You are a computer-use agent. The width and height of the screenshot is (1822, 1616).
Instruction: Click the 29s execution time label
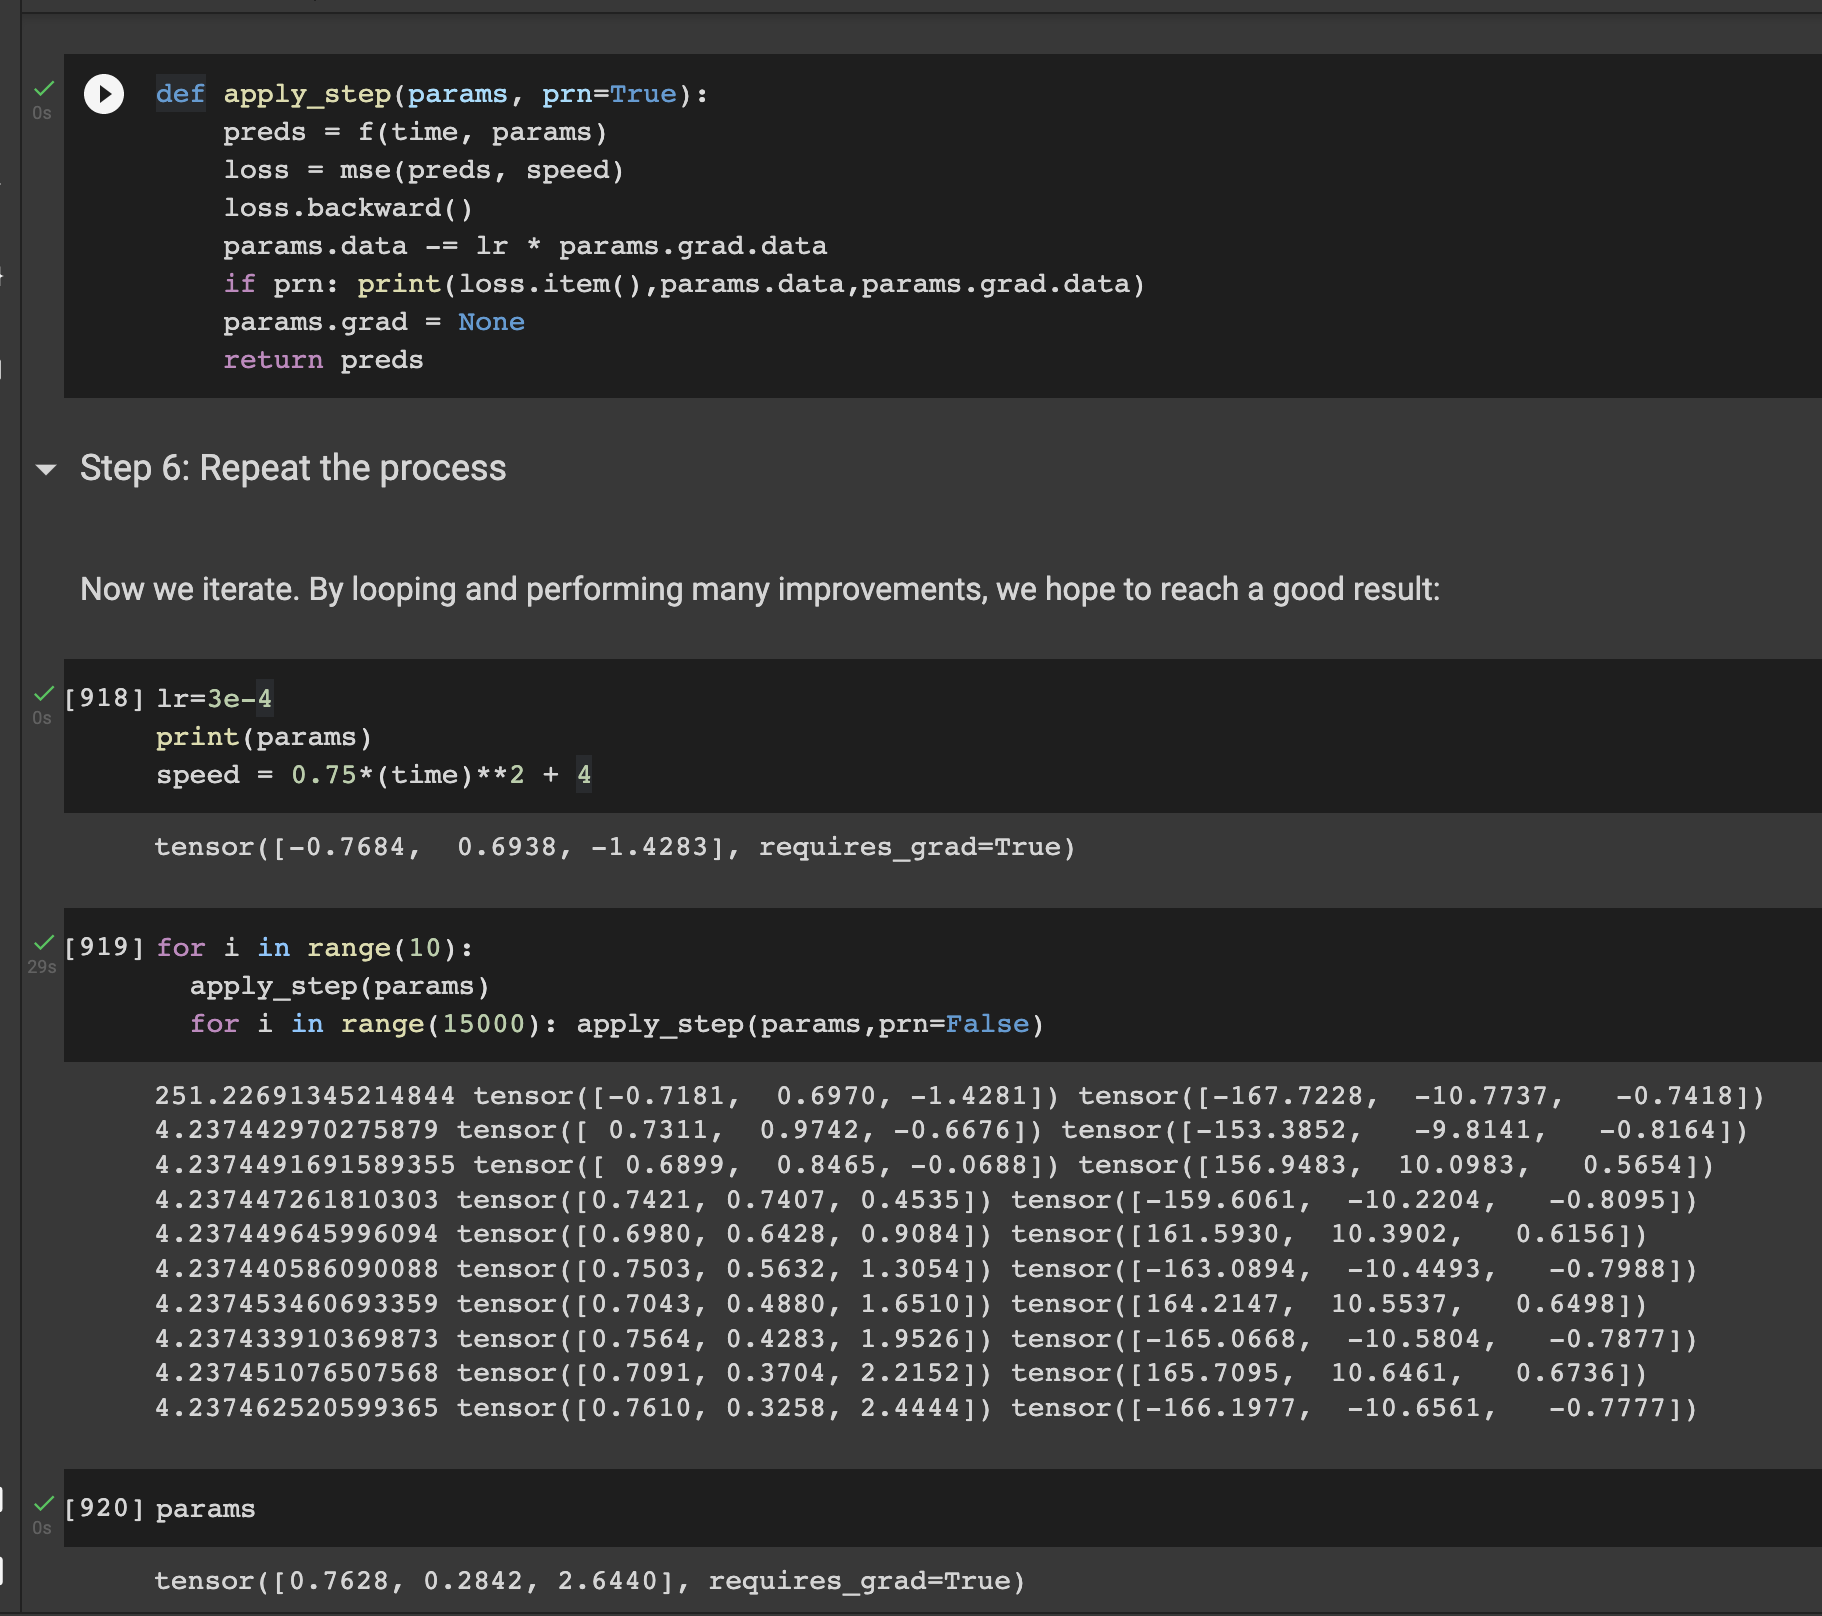click(x=42, y=967)
